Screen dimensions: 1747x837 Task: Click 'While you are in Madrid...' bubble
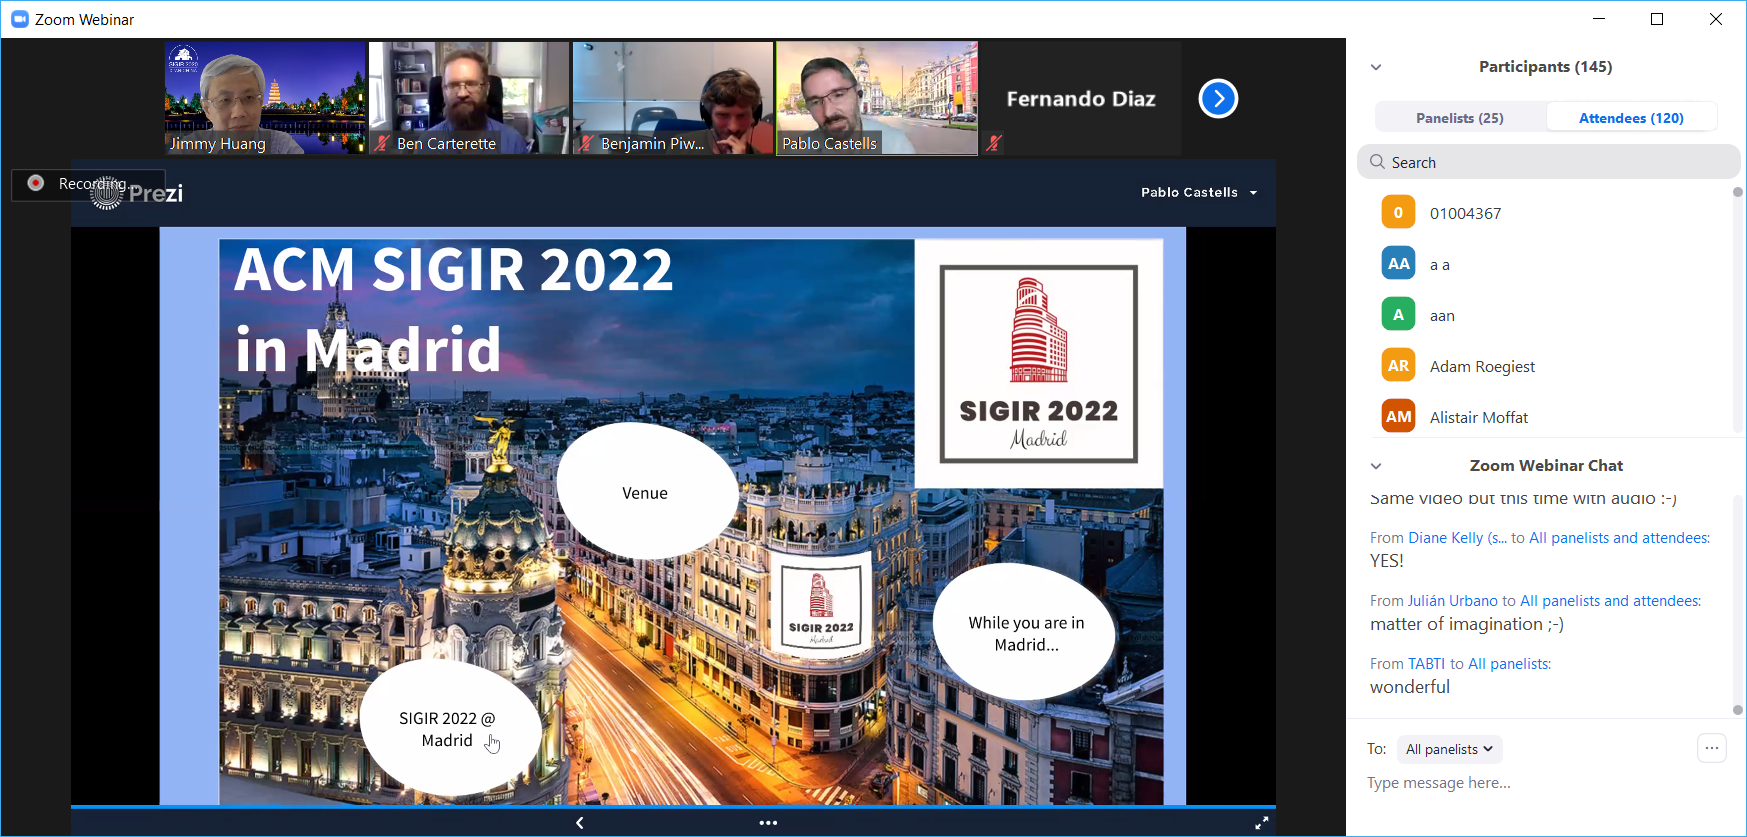point(1025,633)
